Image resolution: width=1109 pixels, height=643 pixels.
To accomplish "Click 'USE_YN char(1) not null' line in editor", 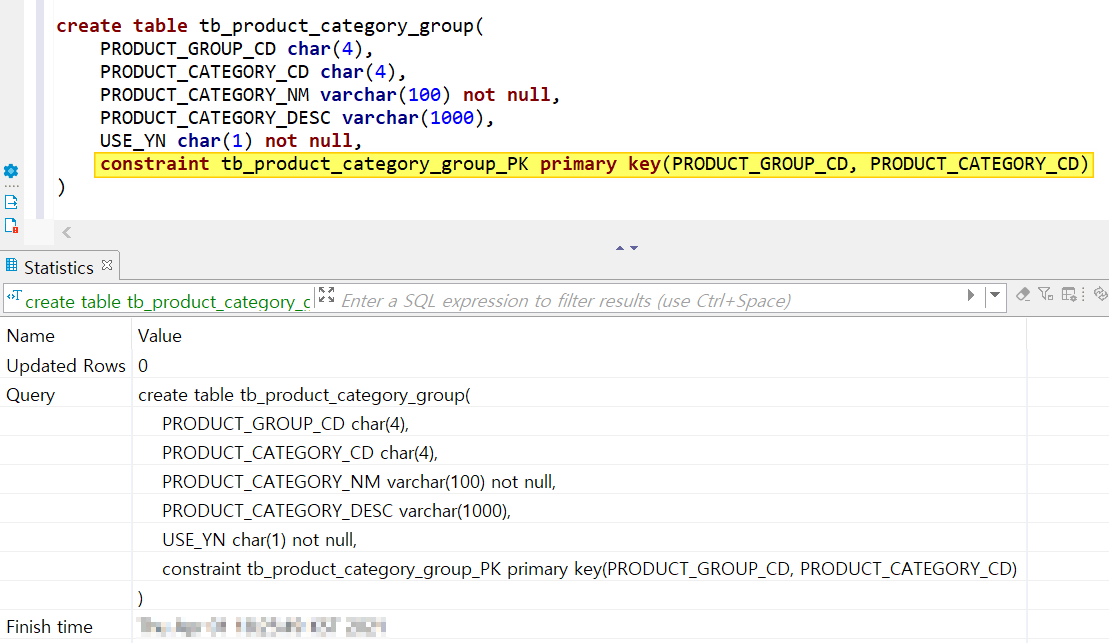I will 231,141.
